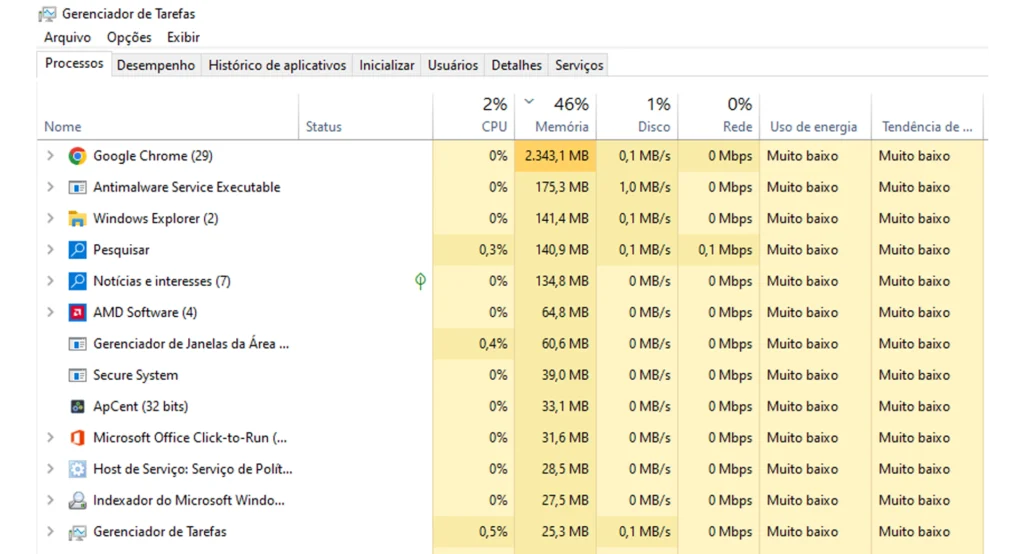Click the Task Manager title bar icon

pos(47,14)
